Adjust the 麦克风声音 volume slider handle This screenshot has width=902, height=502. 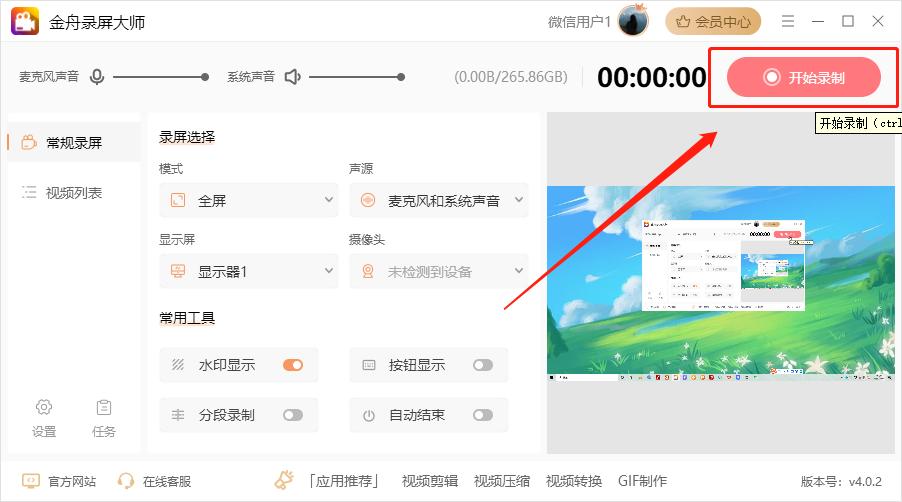(x=205, y=76)
